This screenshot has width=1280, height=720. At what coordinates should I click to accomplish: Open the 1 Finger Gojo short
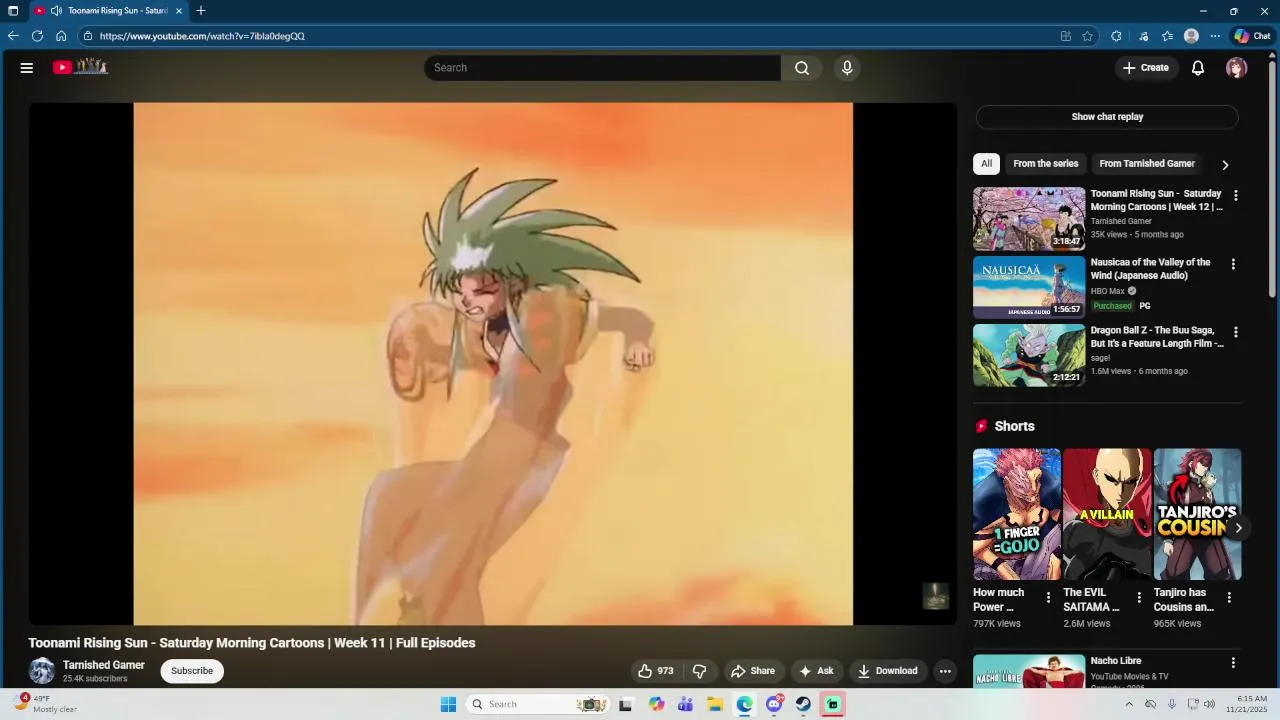[1017, 514]
